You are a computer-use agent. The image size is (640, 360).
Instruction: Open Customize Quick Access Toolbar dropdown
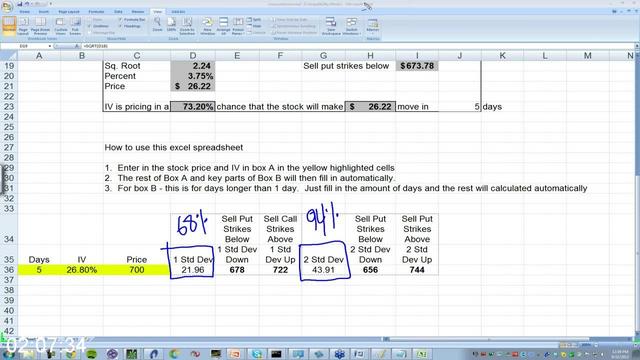pos(50,4)
